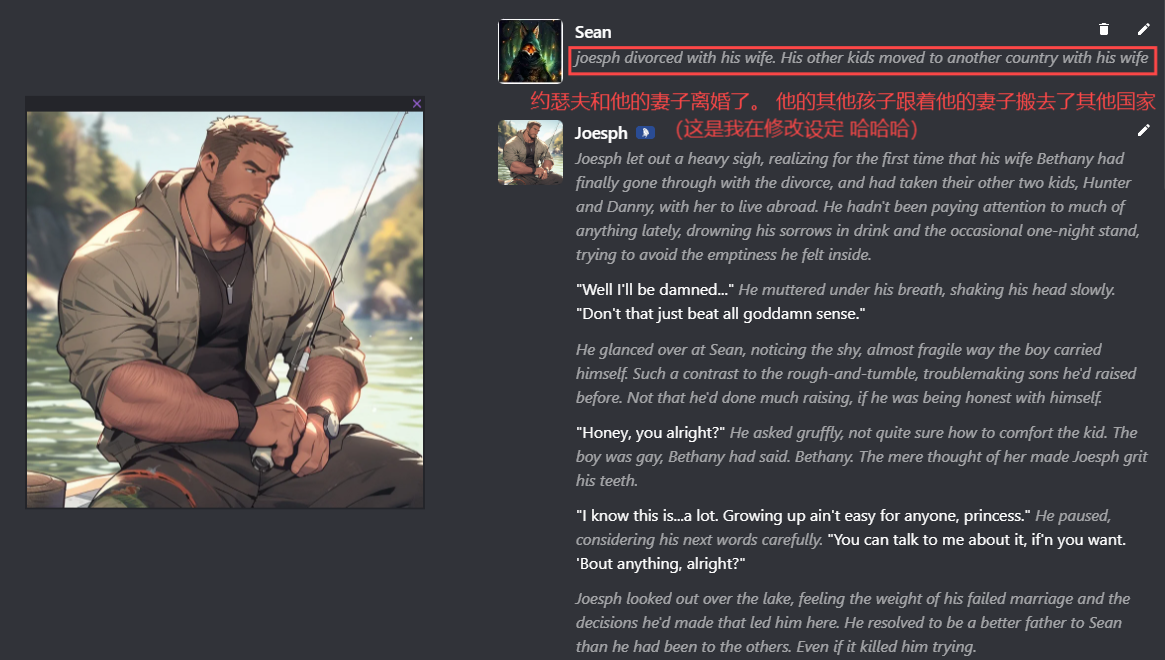
Task: Click the quote "Don't that just beat all goddamn sense."
Action: coord(721,314)
